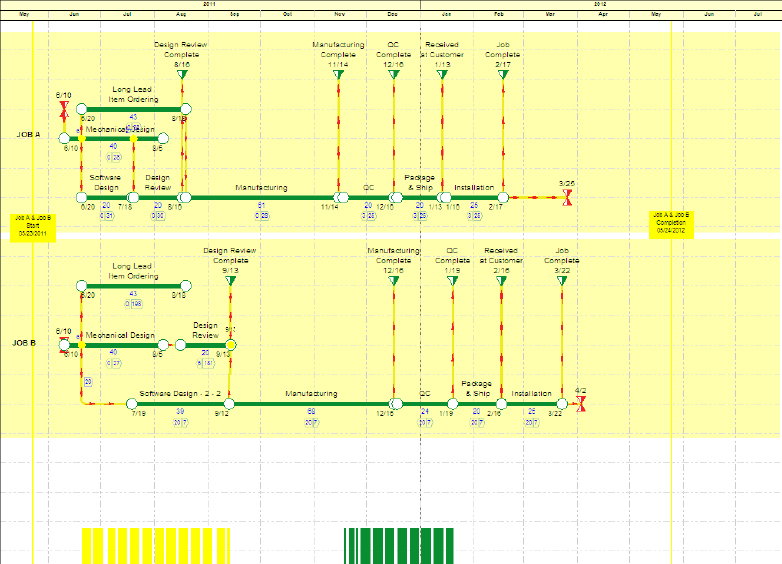782x564 pixels.
Task: Click the Nov month header
Action: point(340,14)
